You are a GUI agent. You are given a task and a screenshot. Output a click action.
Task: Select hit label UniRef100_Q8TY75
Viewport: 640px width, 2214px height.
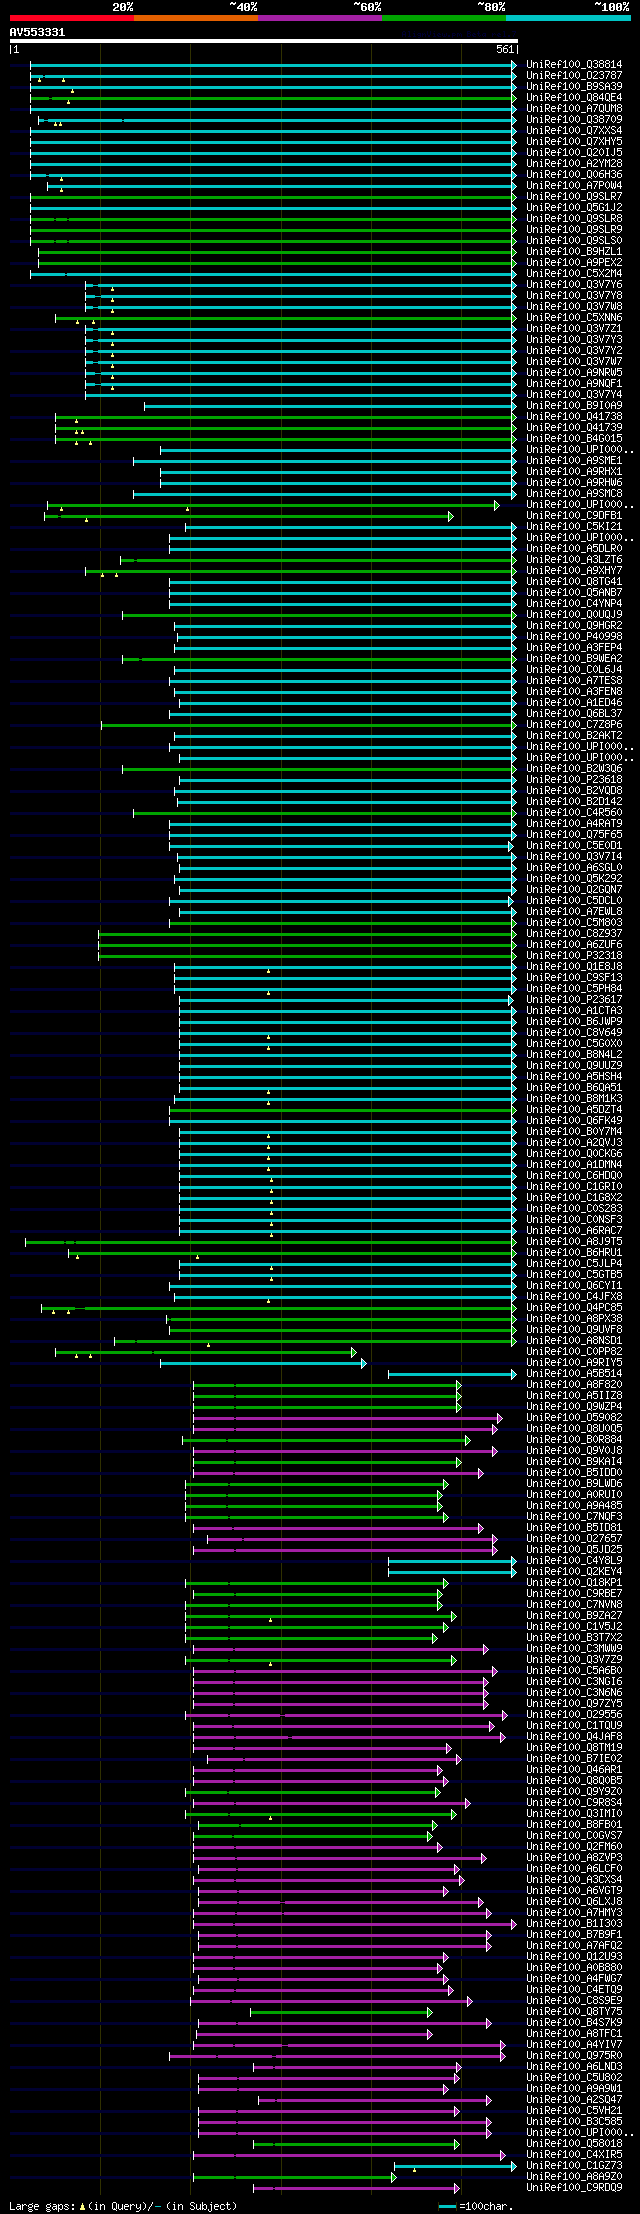point(574,2012)
